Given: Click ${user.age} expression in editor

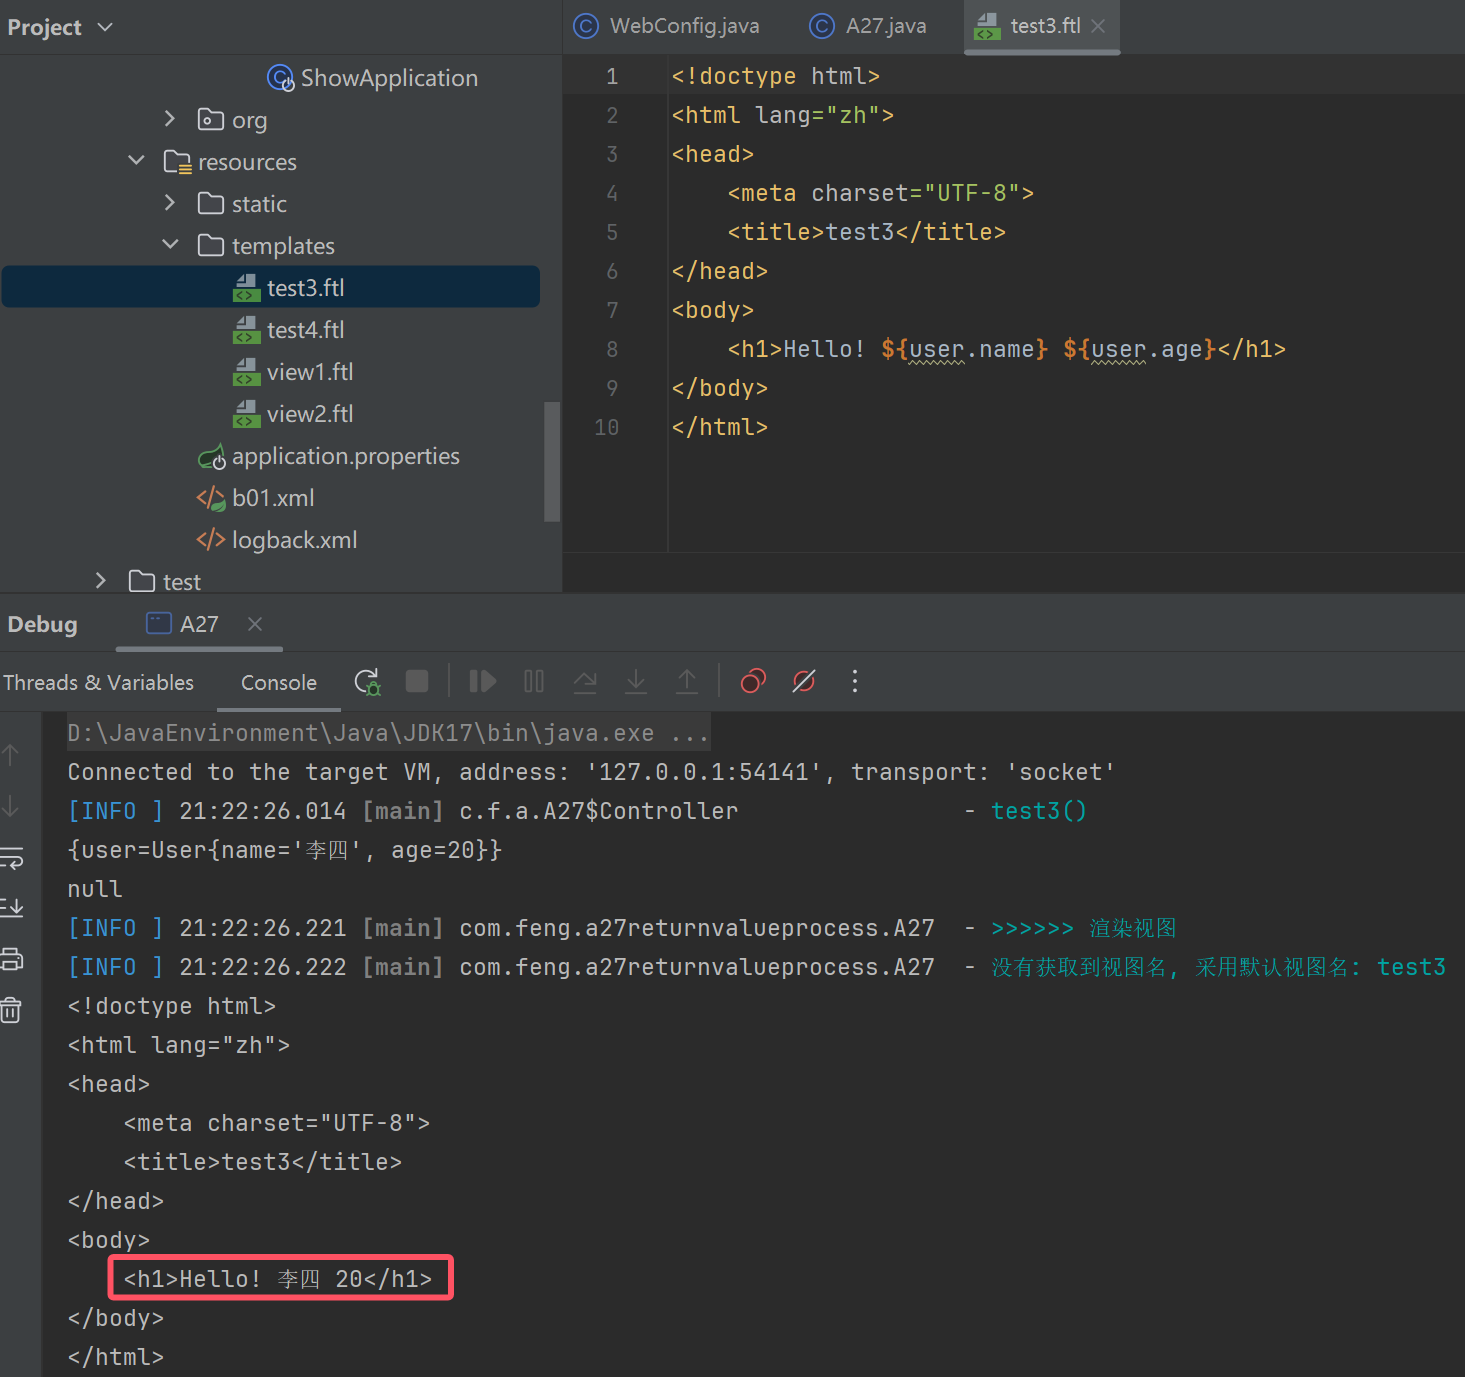Looking at the screenshot, I should (1140, 349).
